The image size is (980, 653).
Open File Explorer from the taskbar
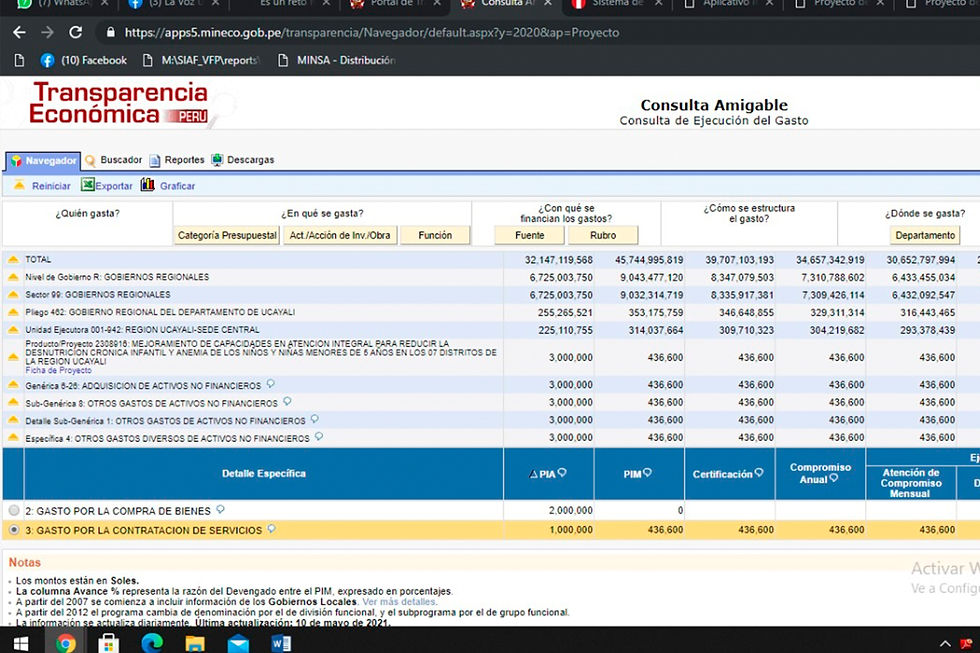point(194,643)
